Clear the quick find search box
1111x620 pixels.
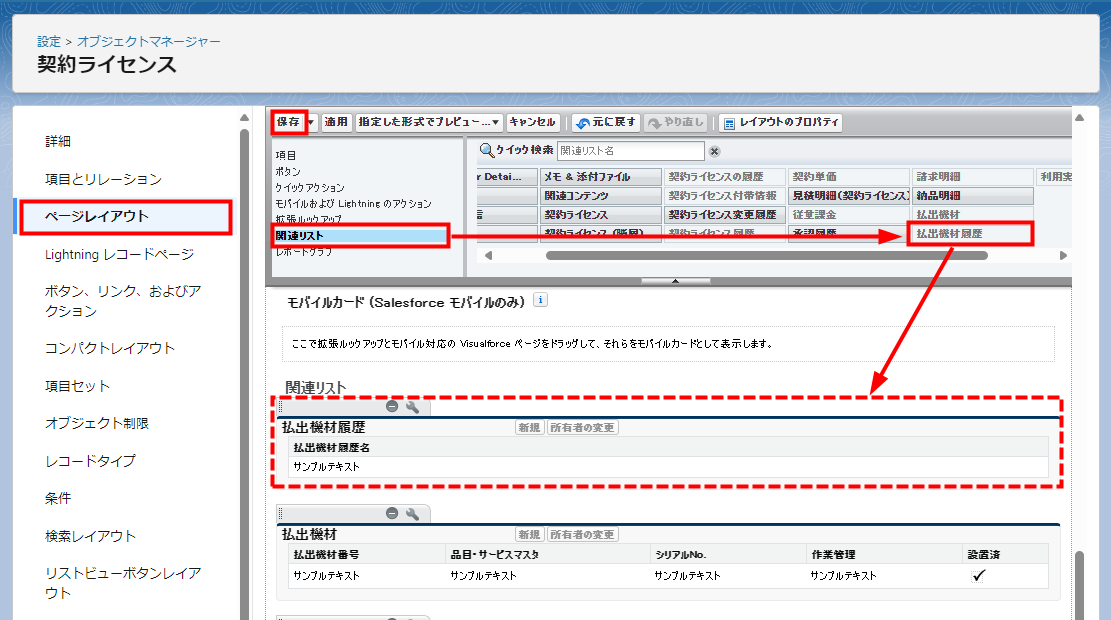click(714, 151)
